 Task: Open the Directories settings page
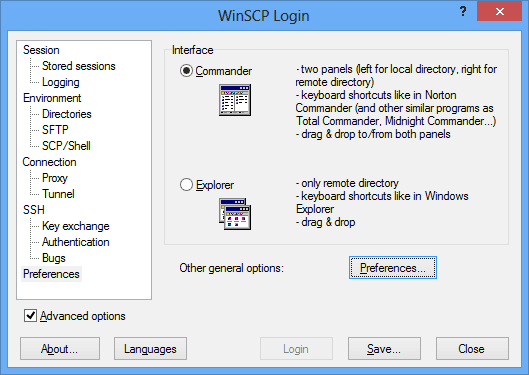pyautogui.click(x=66, y=114)
